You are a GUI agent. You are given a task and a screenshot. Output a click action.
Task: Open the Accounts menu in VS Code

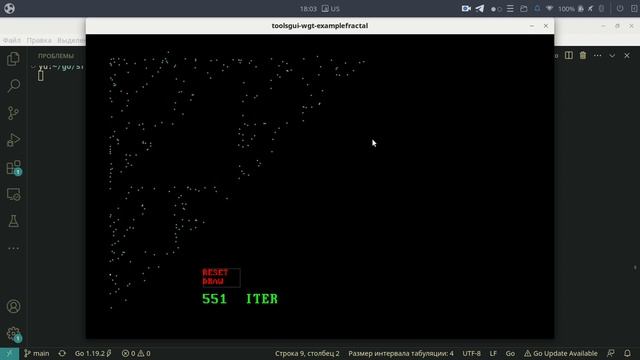[13, 306]
